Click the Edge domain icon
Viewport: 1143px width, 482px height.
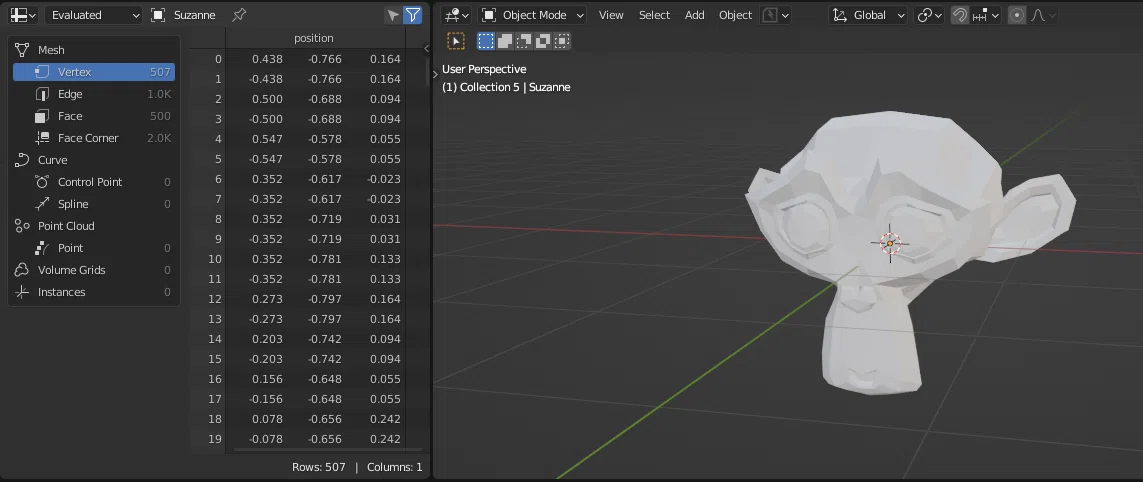point(43,94)
